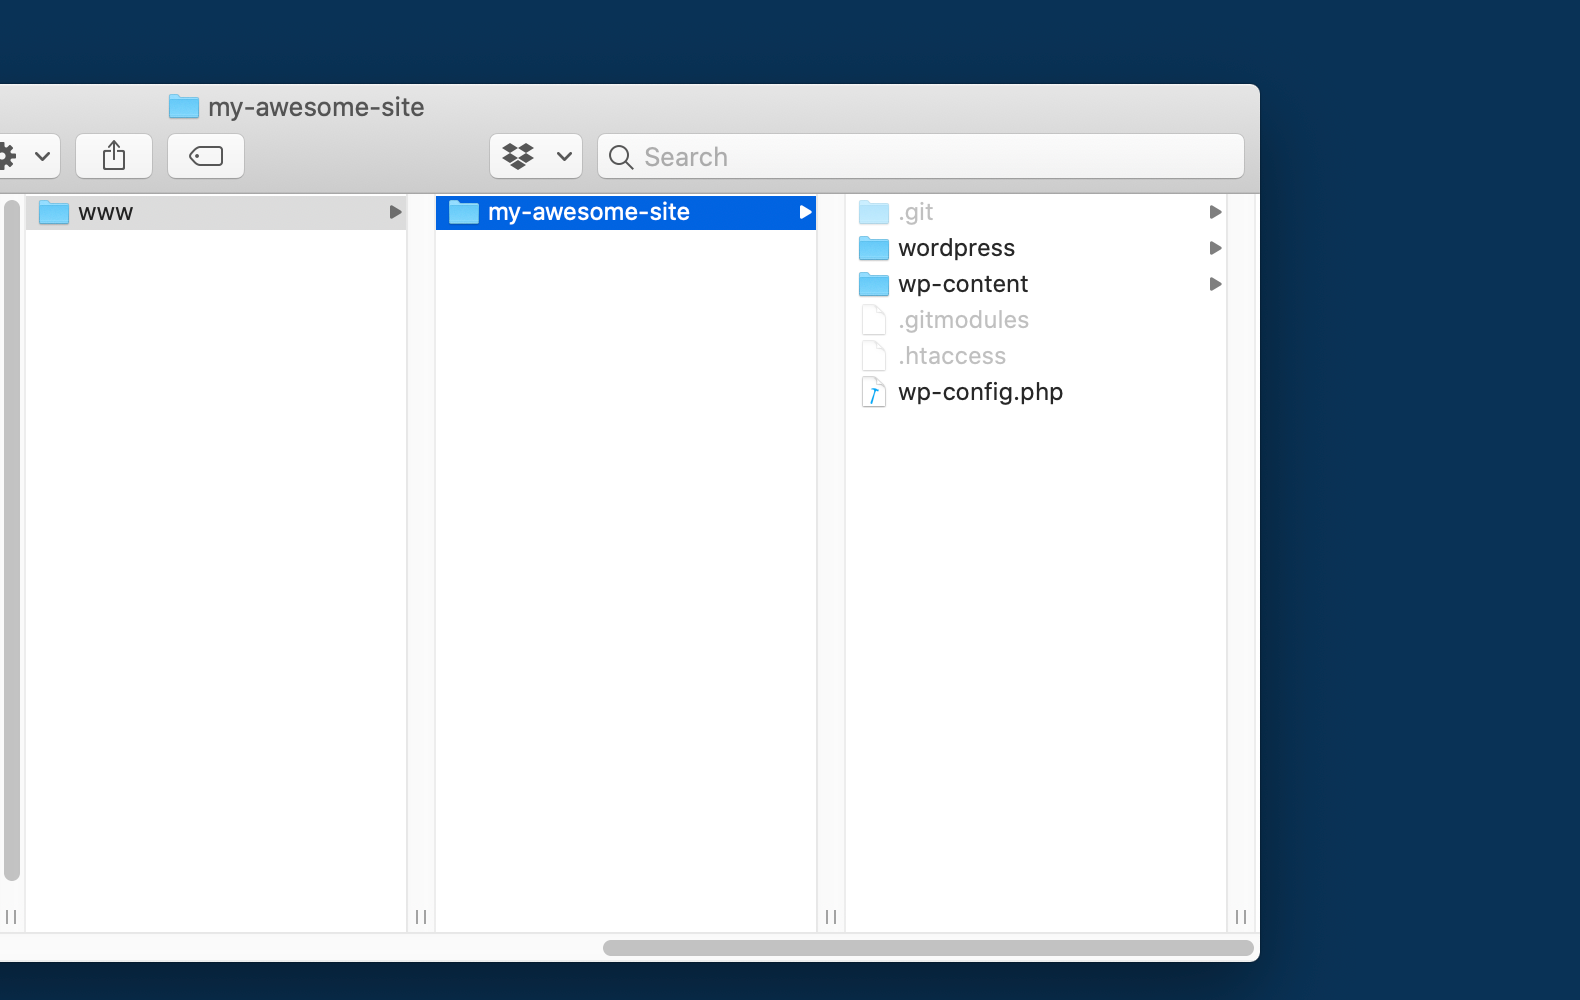Select the .gitmodules file
1580x1000 pixels.
tap(963, 320)
